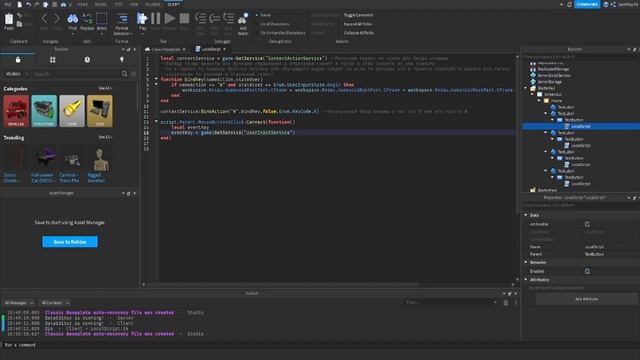Collapse the ScreenGui tree node
The image size is (640, 360).
(533, 94)
